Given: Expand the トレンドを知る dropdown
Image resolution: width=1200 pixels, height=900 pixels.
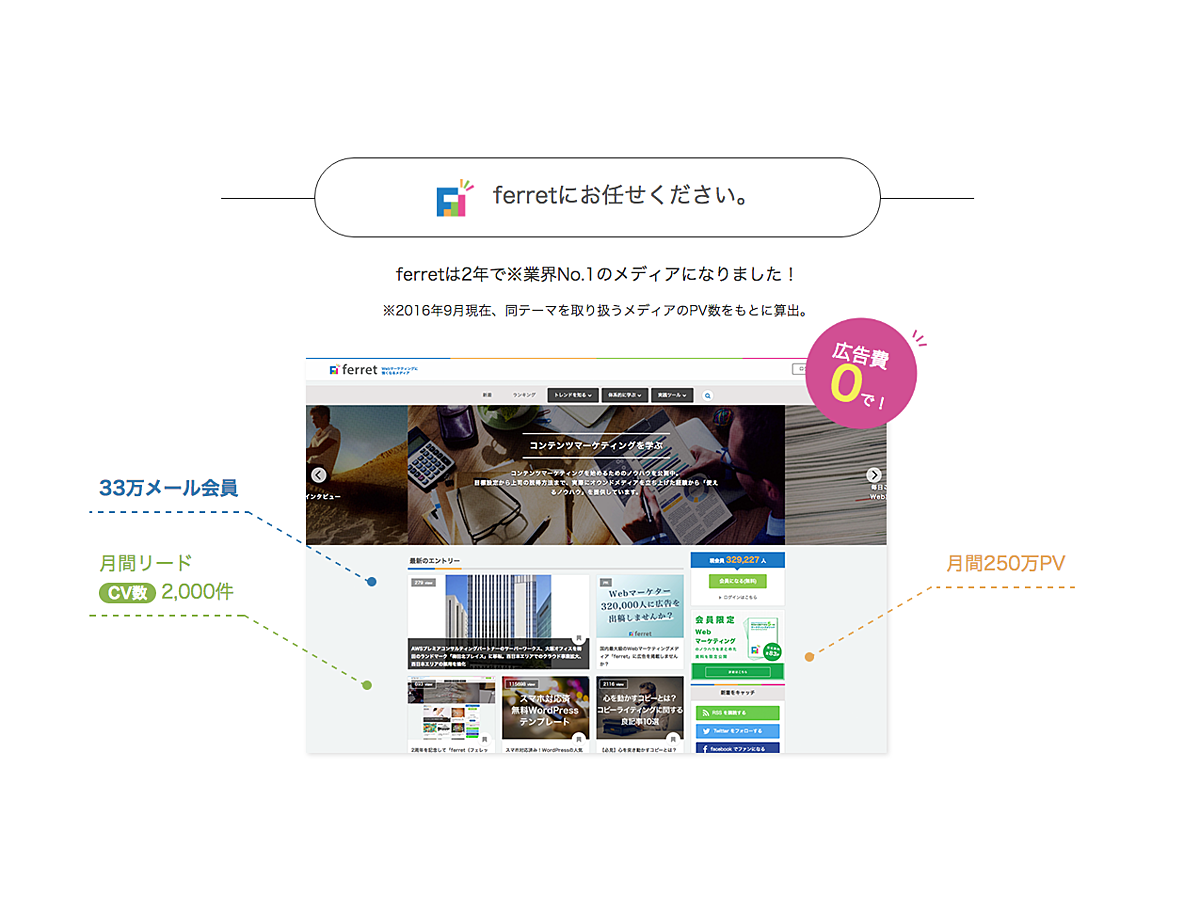Looking at the screenshot, I should click(573, 395).
